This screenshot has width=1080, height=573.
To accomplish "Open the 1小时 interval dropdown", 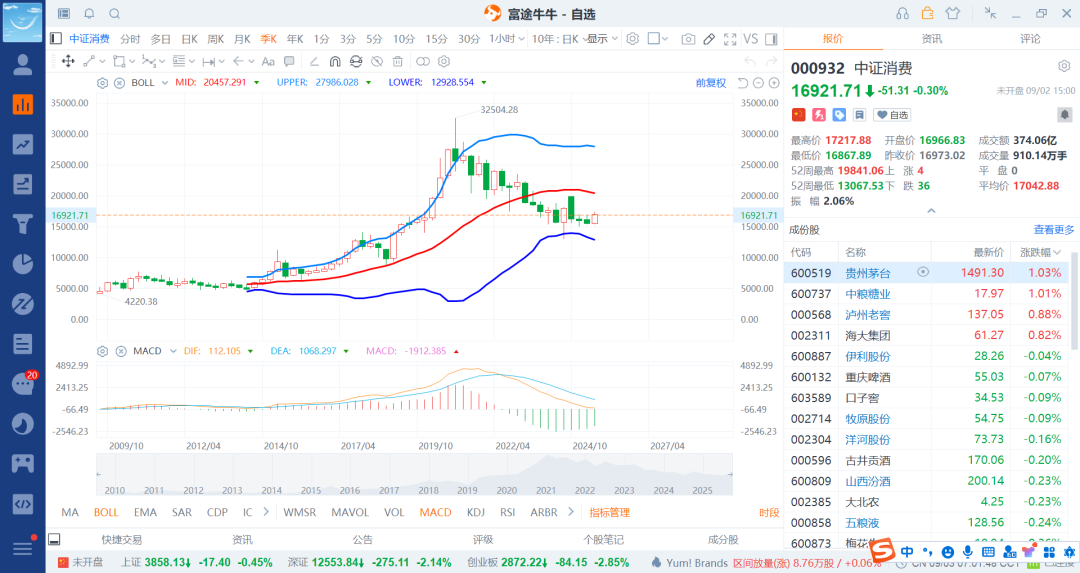I will 507,39.
